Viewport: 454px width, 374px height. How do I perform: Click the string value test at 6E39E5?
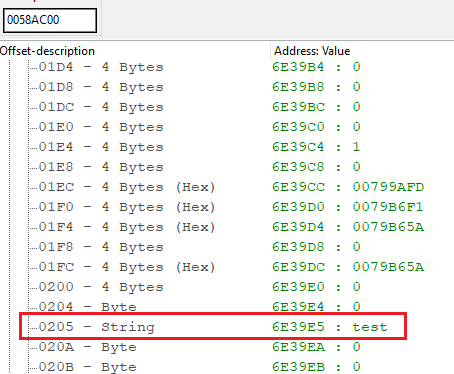pos(370,327)
